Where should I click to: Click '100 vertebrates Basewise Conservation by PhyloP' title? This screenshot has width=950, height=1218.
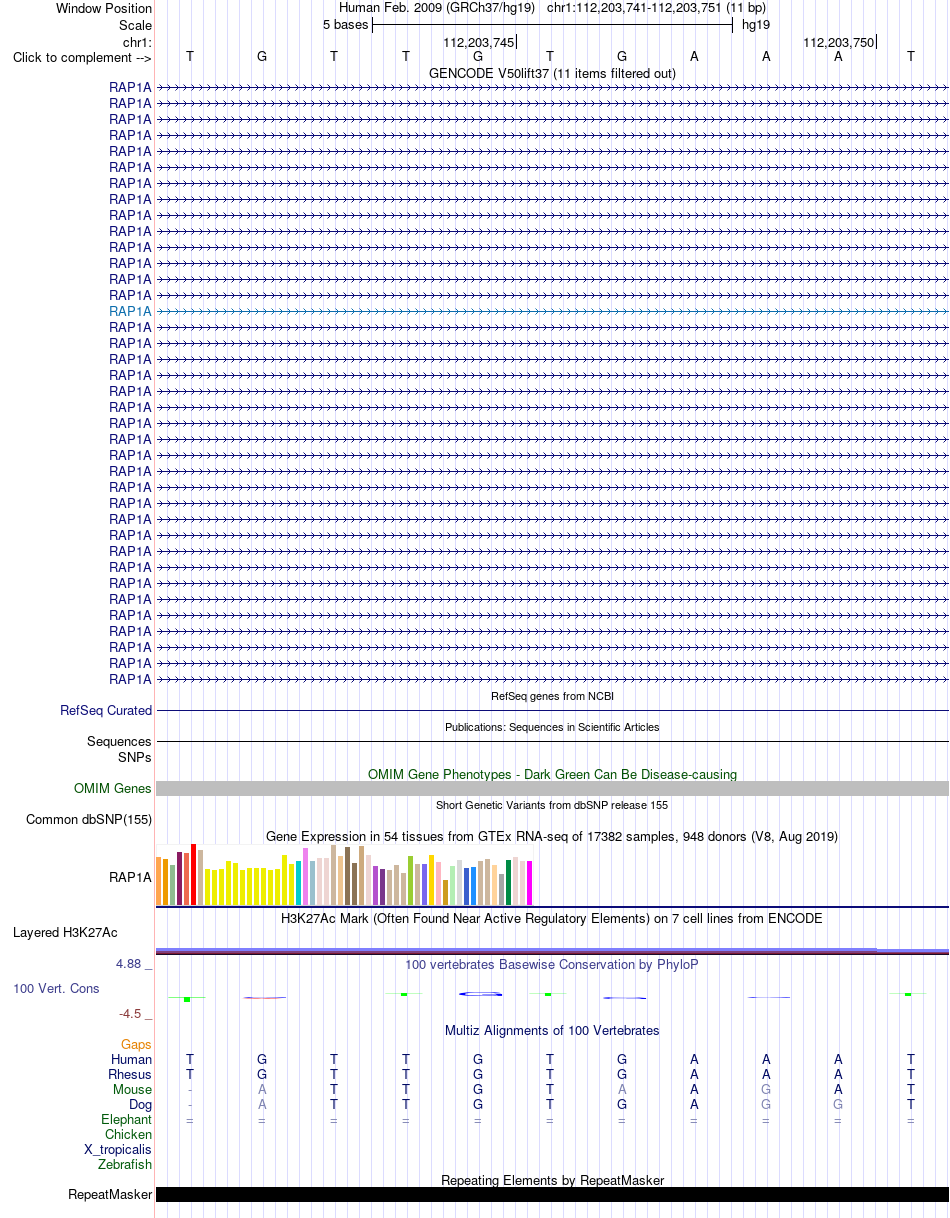(x=552, y=964)
